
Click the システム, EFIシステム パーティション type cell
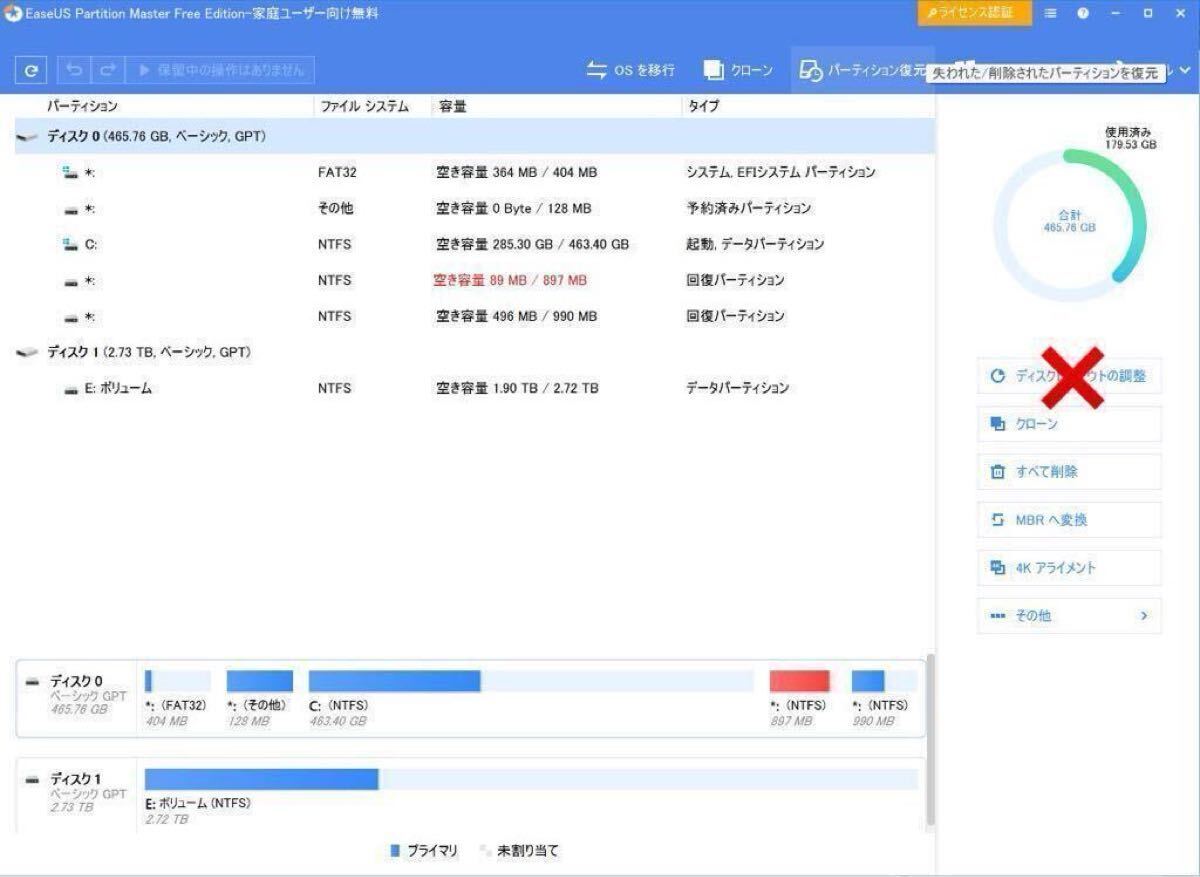pyautogui.click(x=780, y=172)
